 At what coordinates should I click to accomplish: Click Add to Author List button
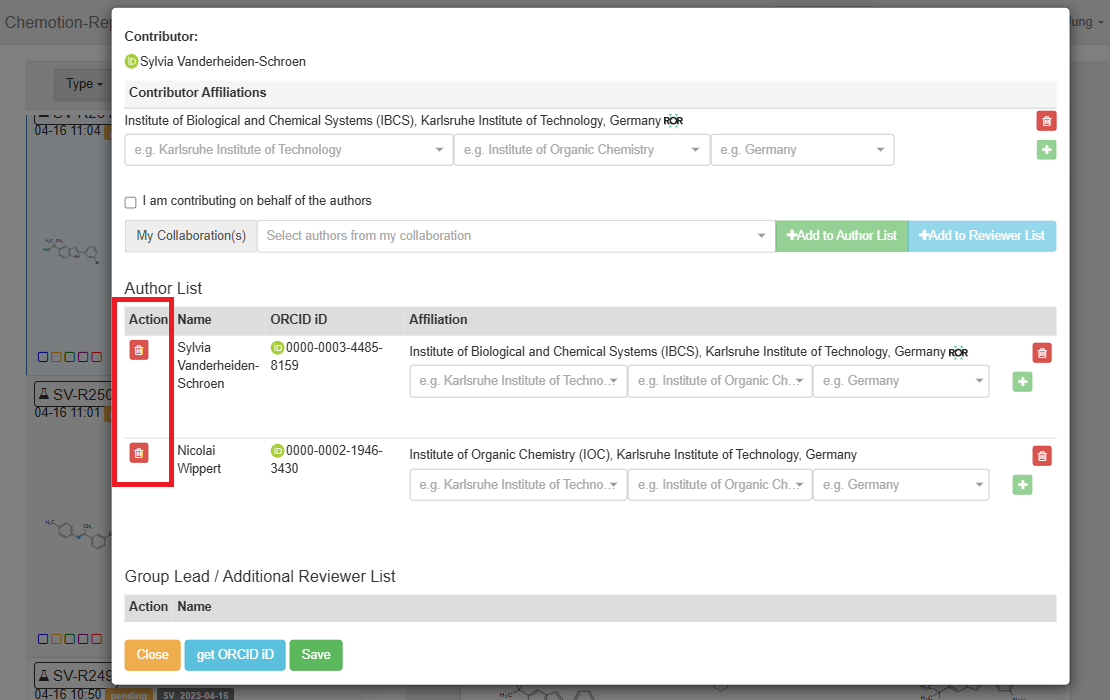tap(841, 236)
